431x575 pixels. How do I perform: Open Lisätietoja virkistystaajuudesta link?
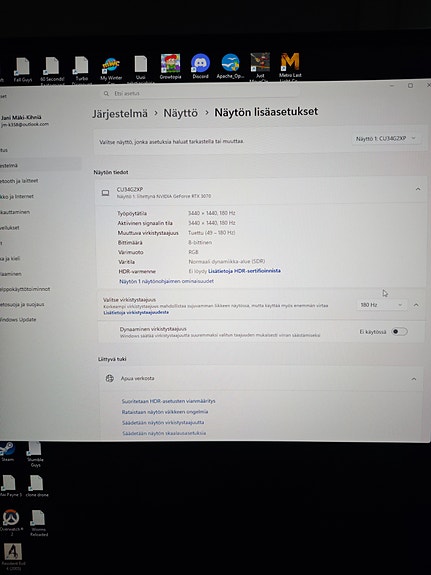click(x=136, y=312)
